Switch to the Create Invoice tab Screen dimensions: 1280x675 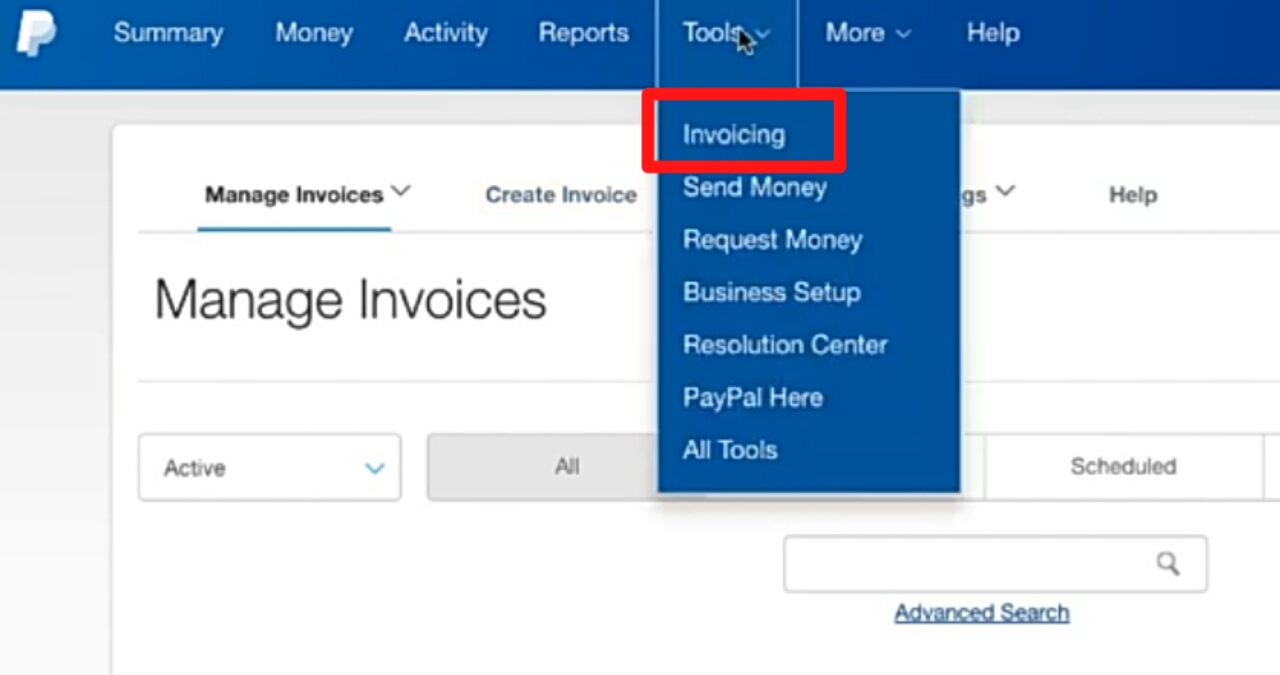click(x=560, y=194)
